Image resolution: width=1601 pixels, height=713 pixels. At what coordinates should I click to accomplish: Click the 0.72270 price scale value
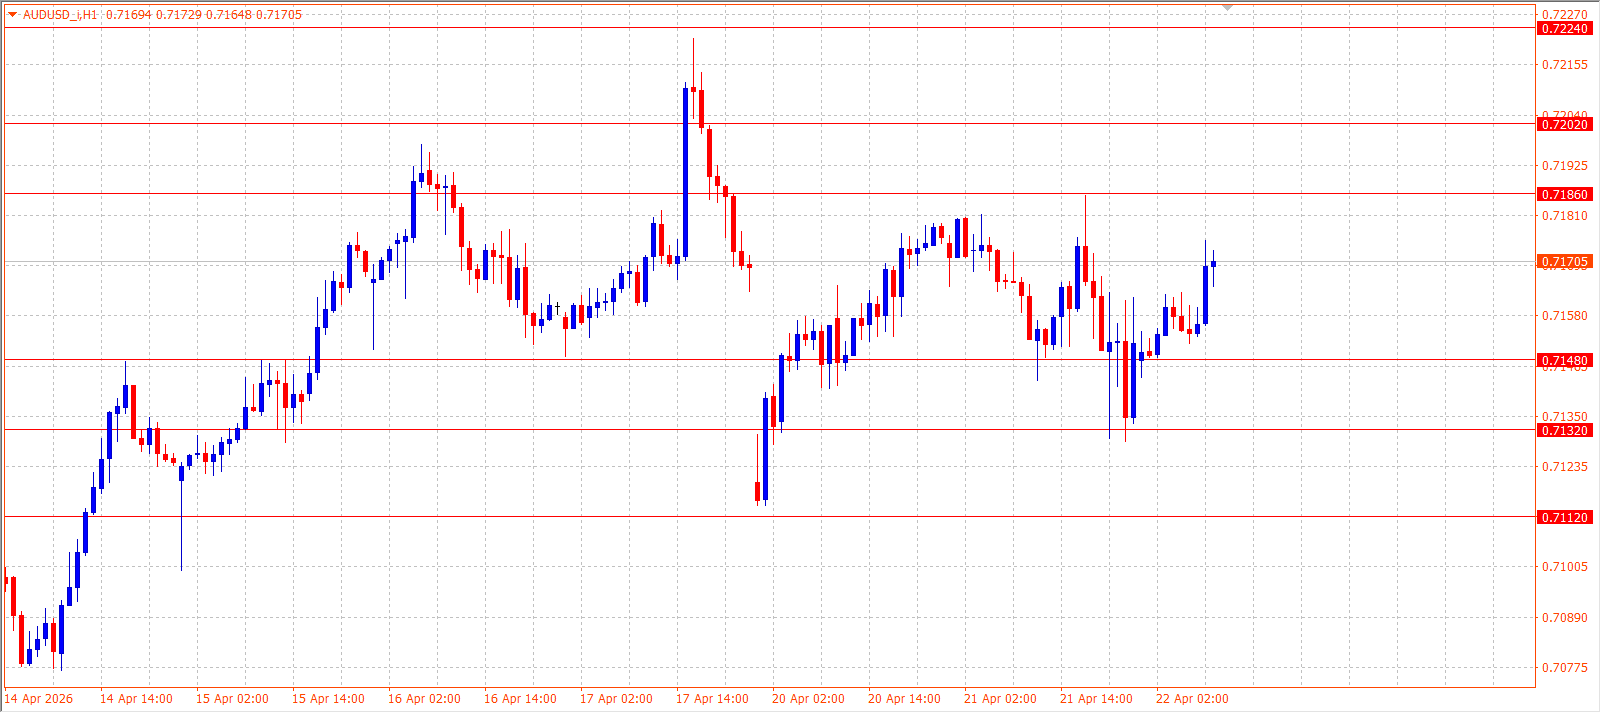(x=1565, y=15)
